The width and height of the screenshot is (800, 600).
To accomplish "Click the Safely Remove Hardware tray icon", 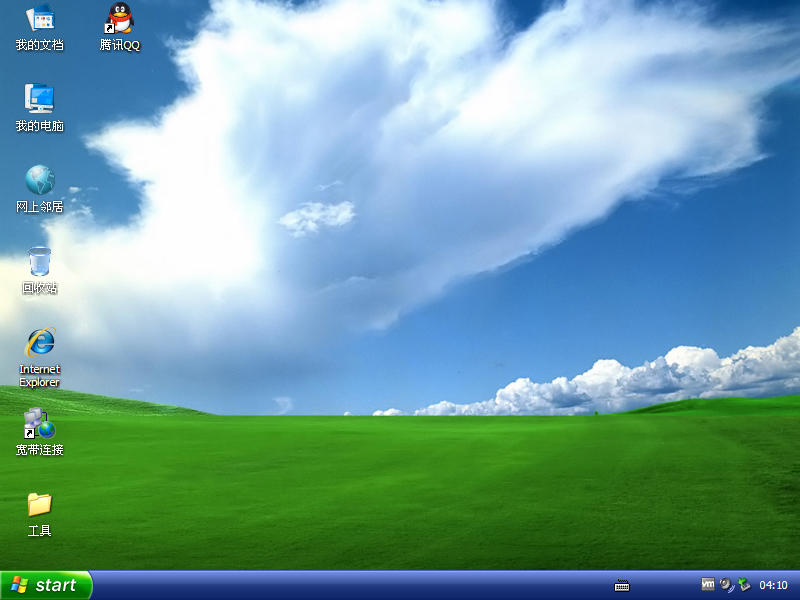I will pos(744,585).
